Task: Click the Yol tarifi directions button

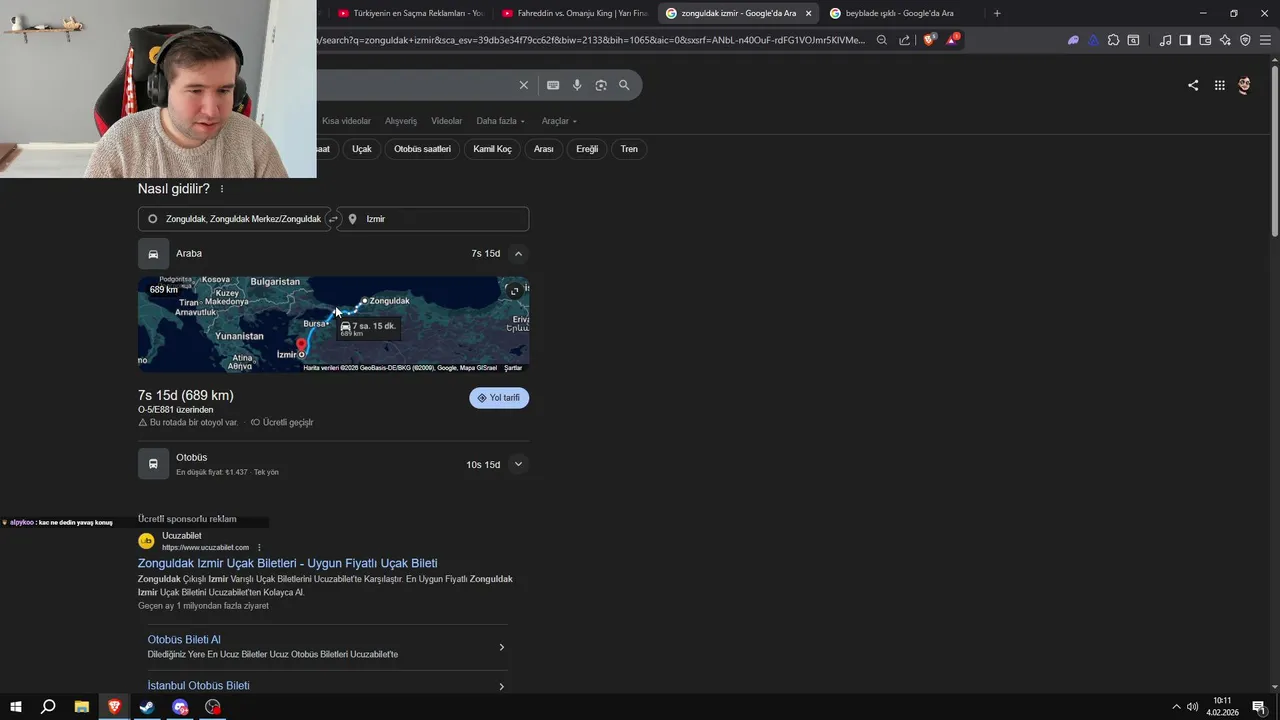Action: pyautogui.click(x=499, y=398)
